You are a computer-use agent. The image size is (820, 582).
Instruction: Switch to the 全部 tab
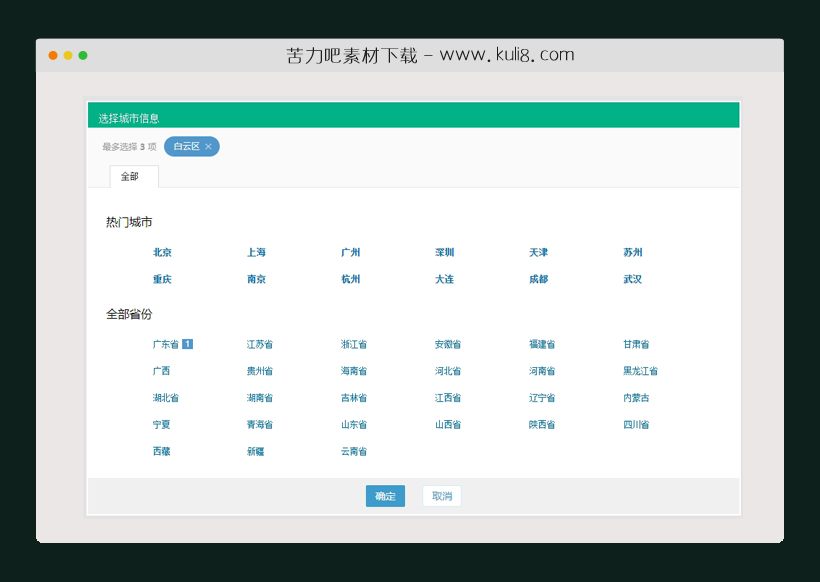[x=132, y=176]
